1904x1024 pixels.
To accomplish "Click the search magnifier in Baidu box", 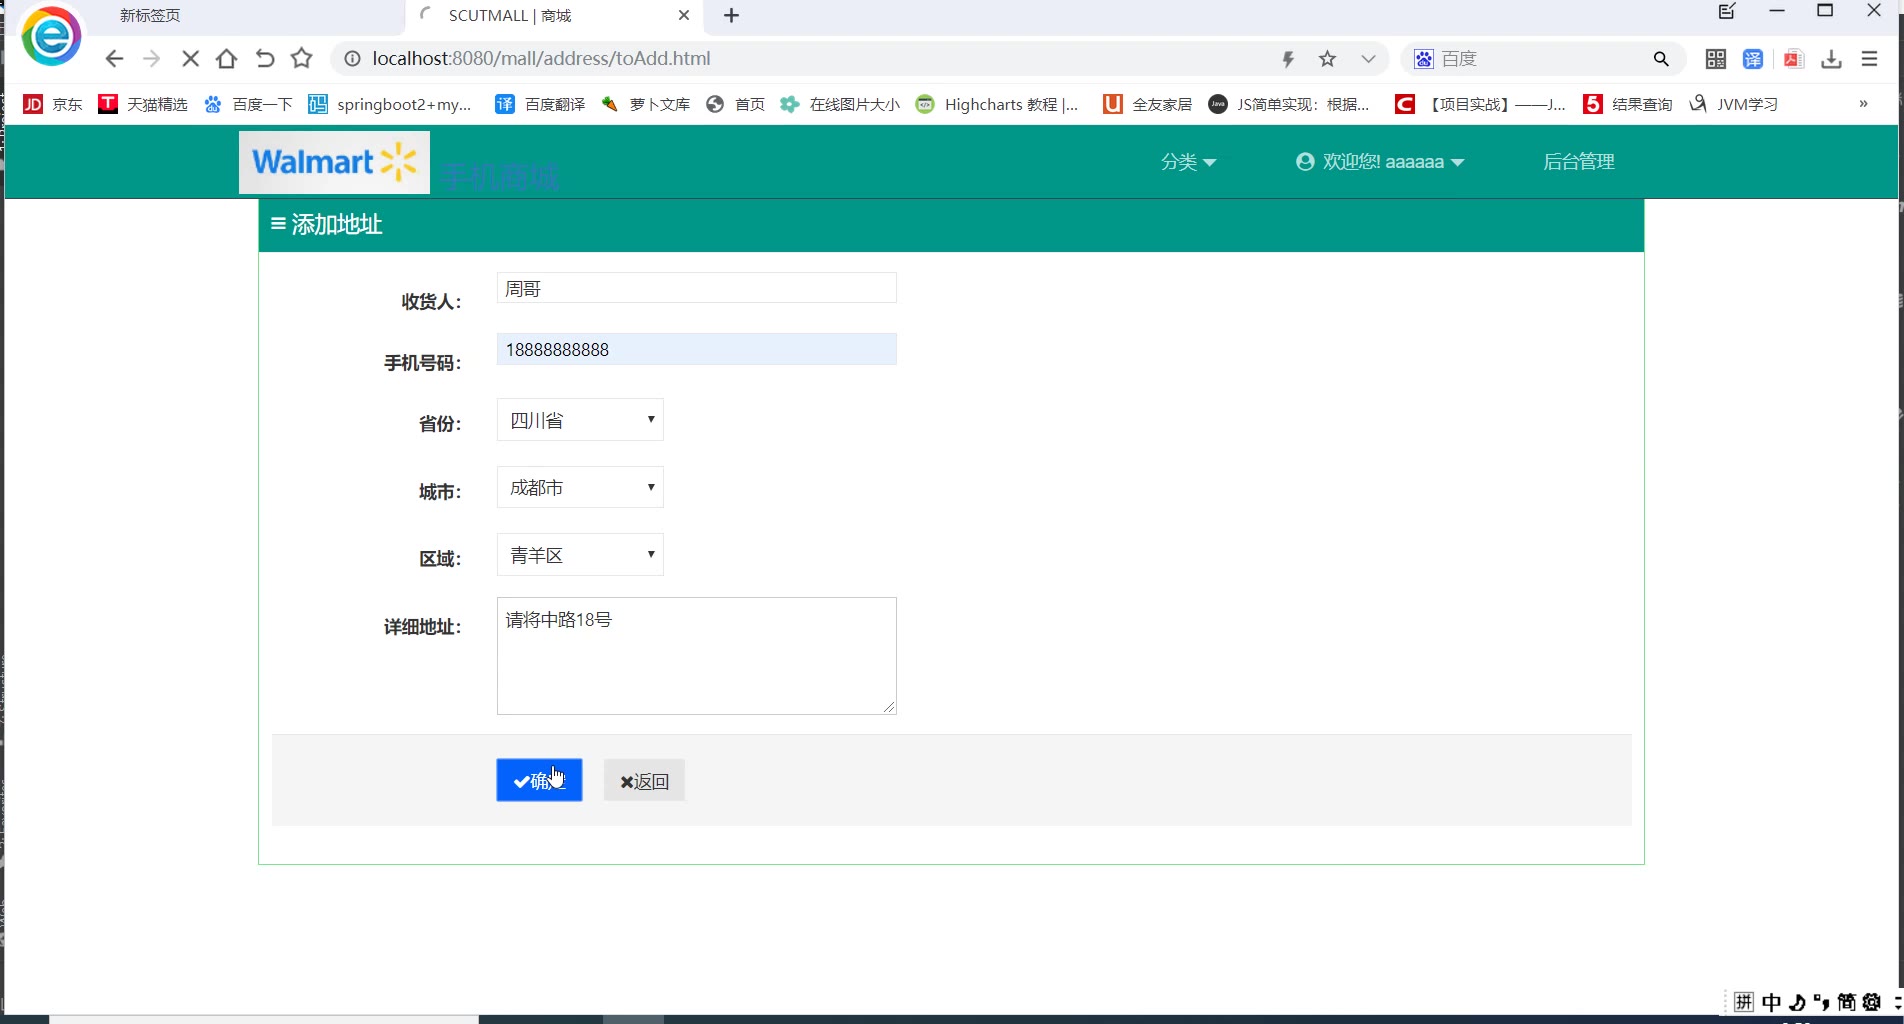I will click(1661, 59).
